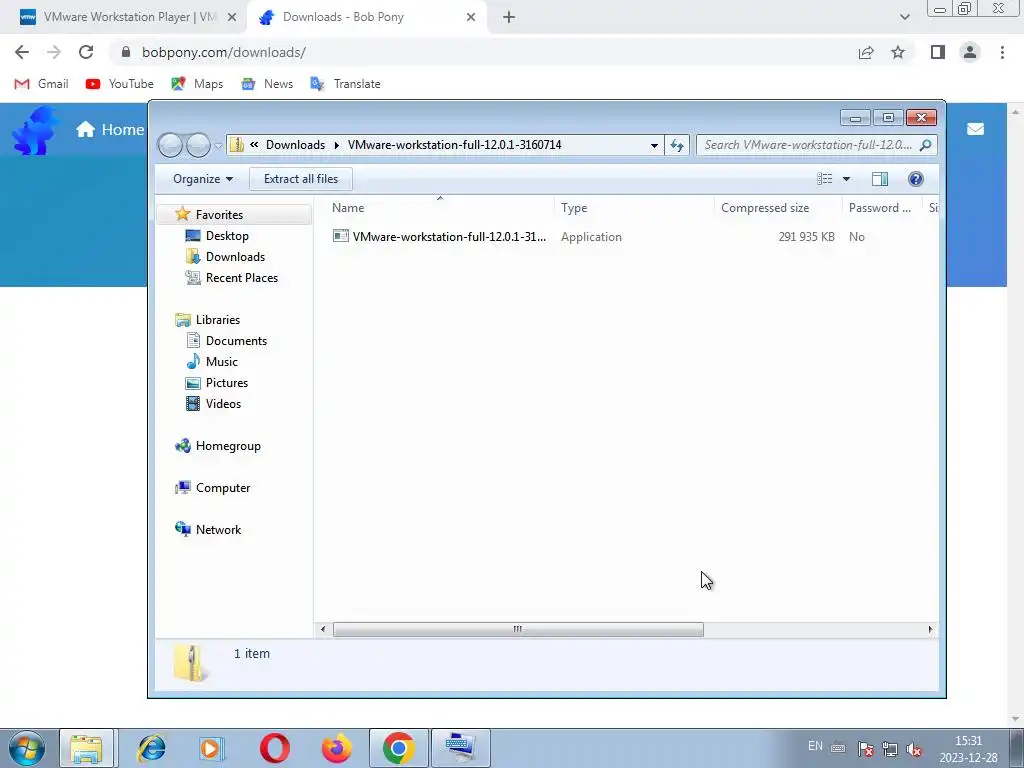The image size is (1024, 768).
Task: Launch Opera browser from the taskbar
Action: (x=274, y=748)
